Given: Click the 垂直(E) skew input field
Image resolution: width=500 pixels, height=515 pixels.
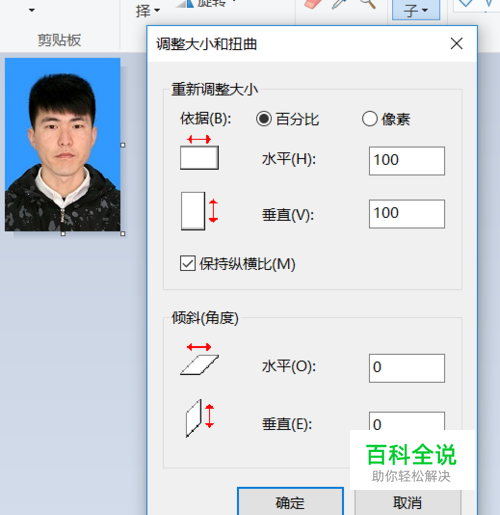Looking at the screenshot, I should click(x=407, y=421).
